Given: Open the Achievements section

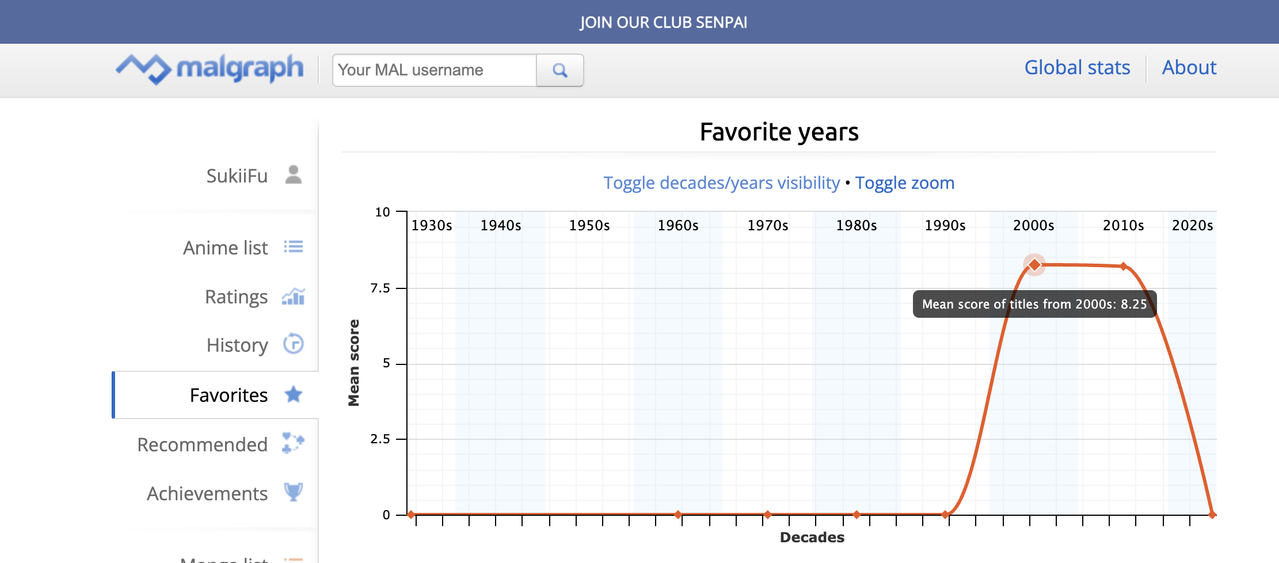Looking at the screenshot, I should coord(207,493).
